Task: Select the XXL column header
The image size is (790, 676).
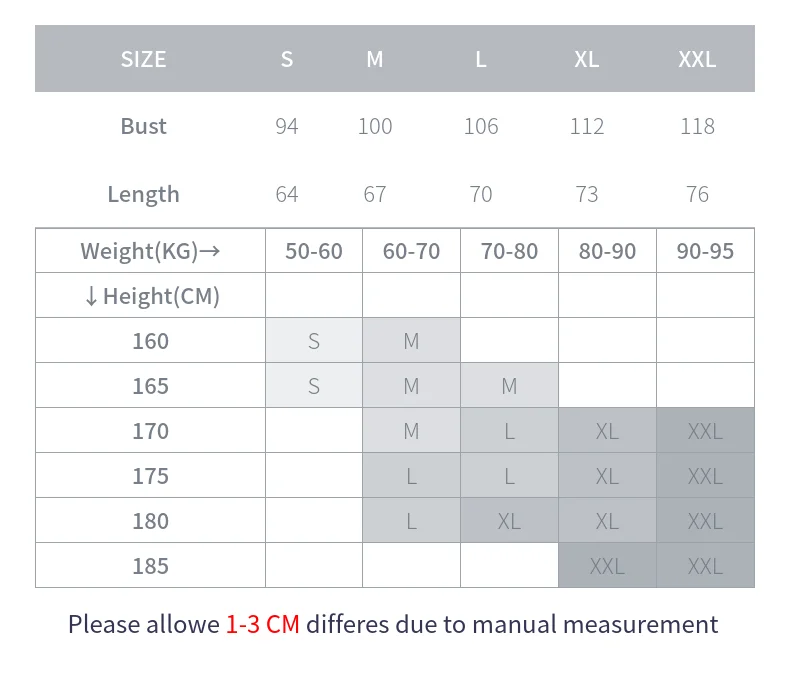Action: coord(697,59)
